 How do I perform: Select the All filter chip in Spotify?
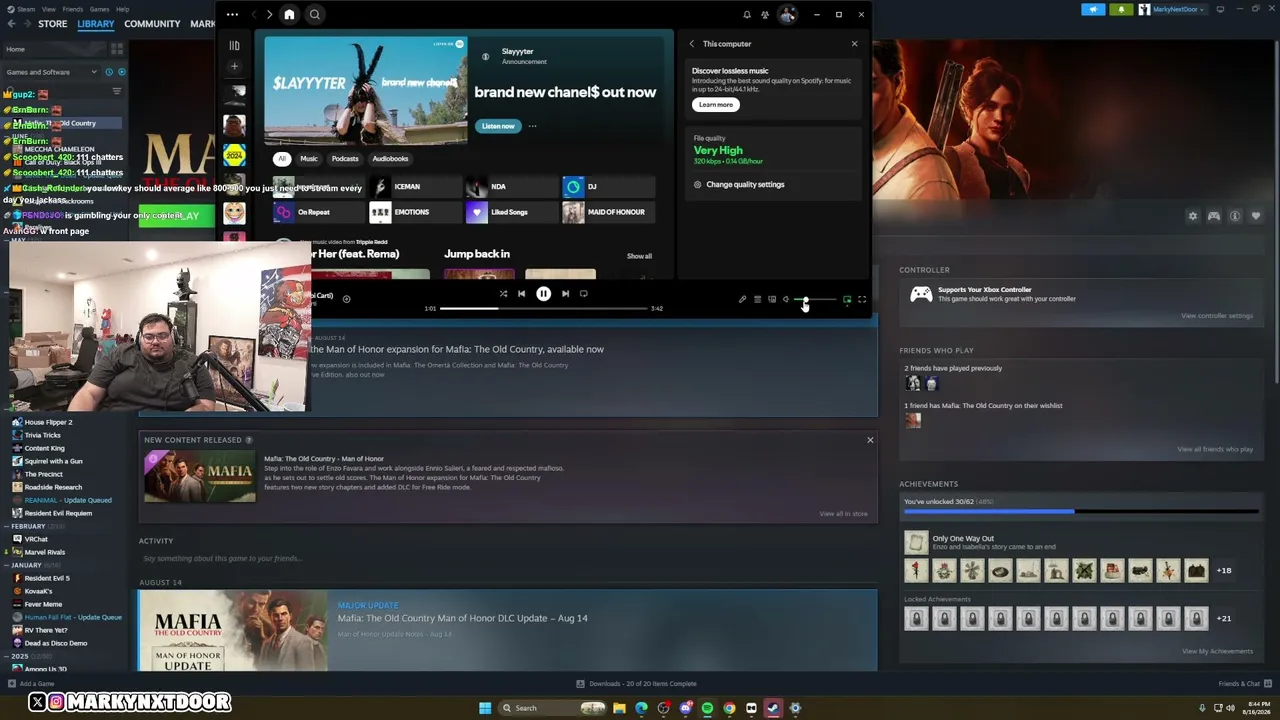[282, 159]
